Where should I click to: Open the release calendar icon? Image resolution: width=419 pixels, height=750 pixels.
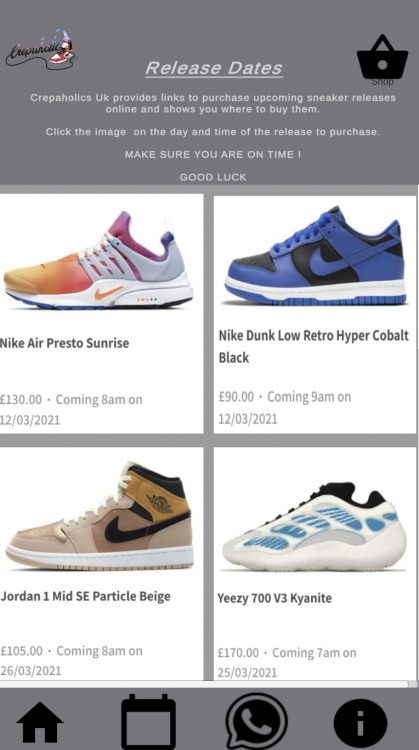click(x=148, y=721)
